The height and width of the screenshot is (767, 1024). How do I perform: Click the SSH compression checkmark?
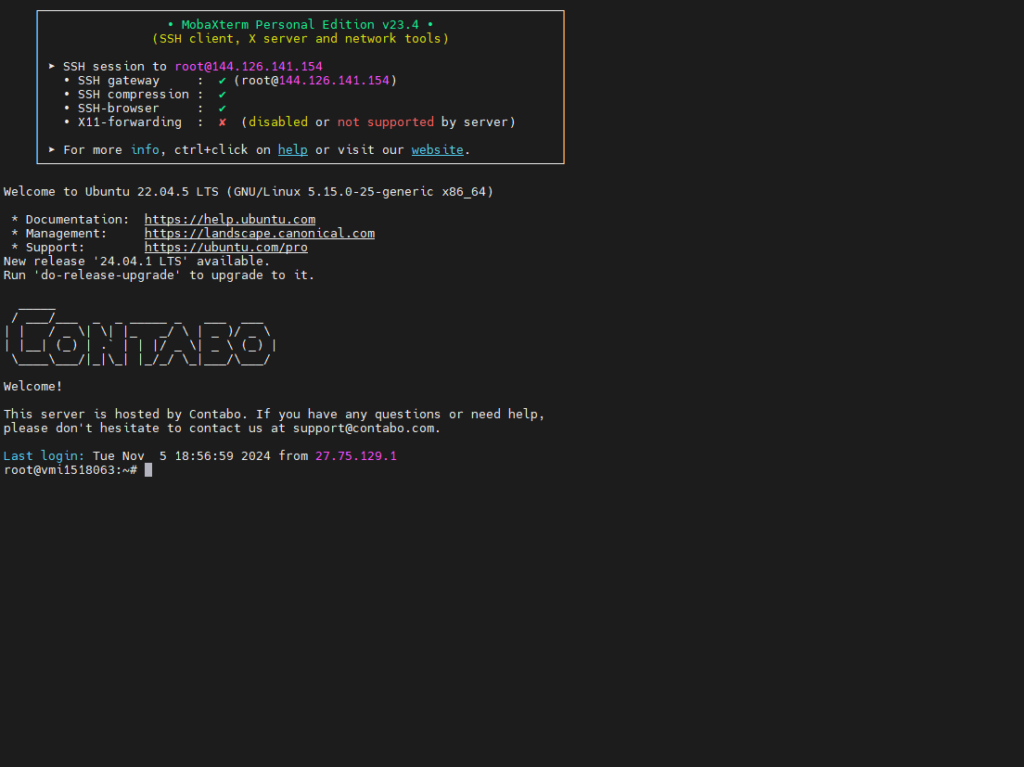tap(222, 95)
